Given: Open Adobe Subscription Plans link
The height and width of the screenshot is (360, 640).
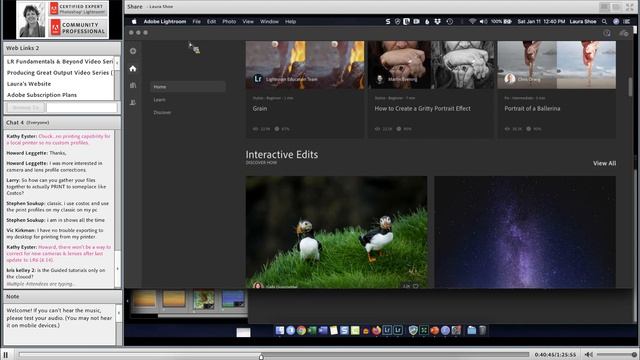Looking at the screenshot, I should click(42, 95).
